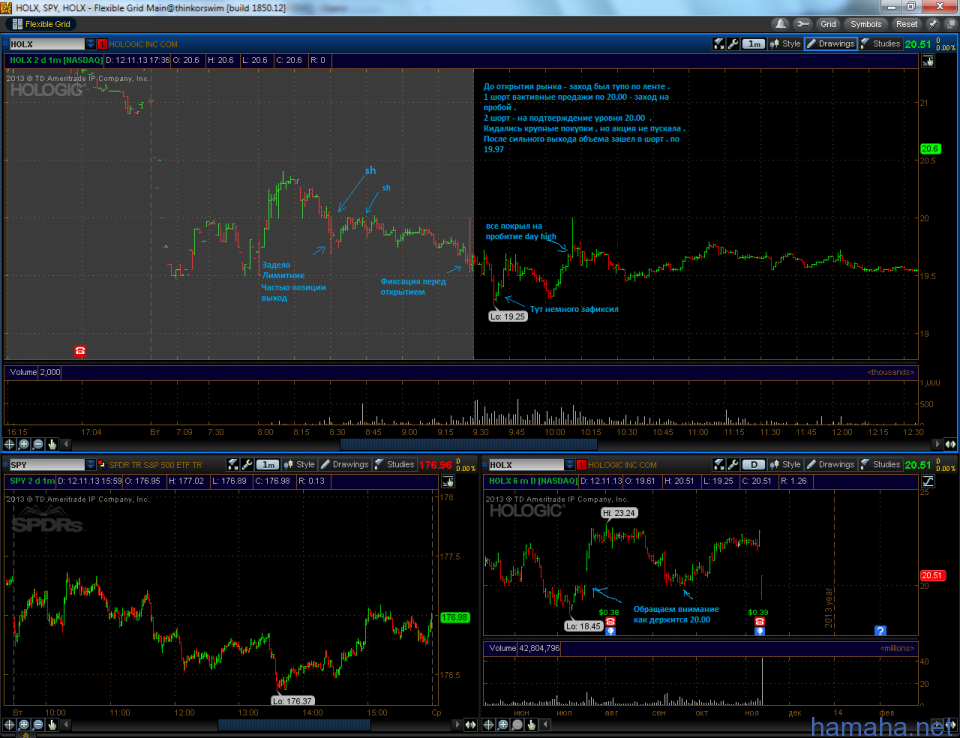Click the $0.39 earnings phone icon on daily chart
Viewport: 960px width, 738px height.
[x=760, y=622]
